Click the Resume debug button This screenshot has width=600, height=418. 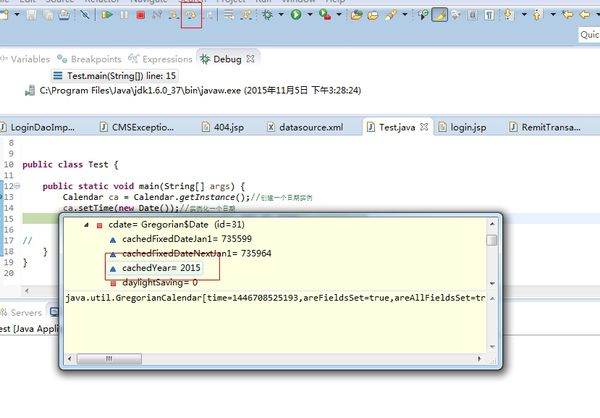tap(107, 15)
